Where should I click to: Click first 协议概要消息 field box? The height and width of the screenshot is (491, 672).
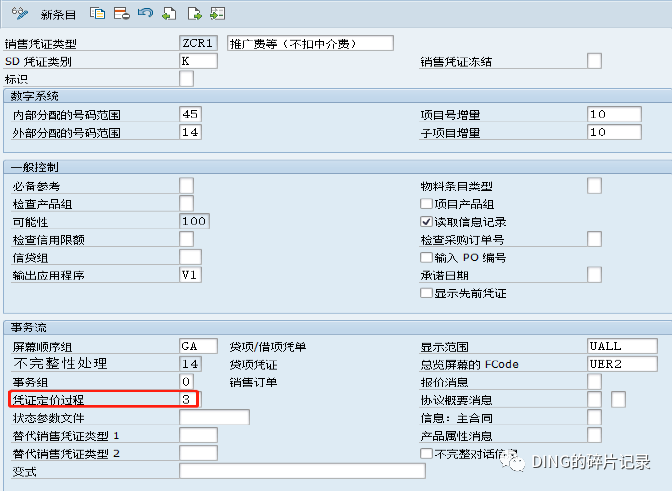point(594,399)
